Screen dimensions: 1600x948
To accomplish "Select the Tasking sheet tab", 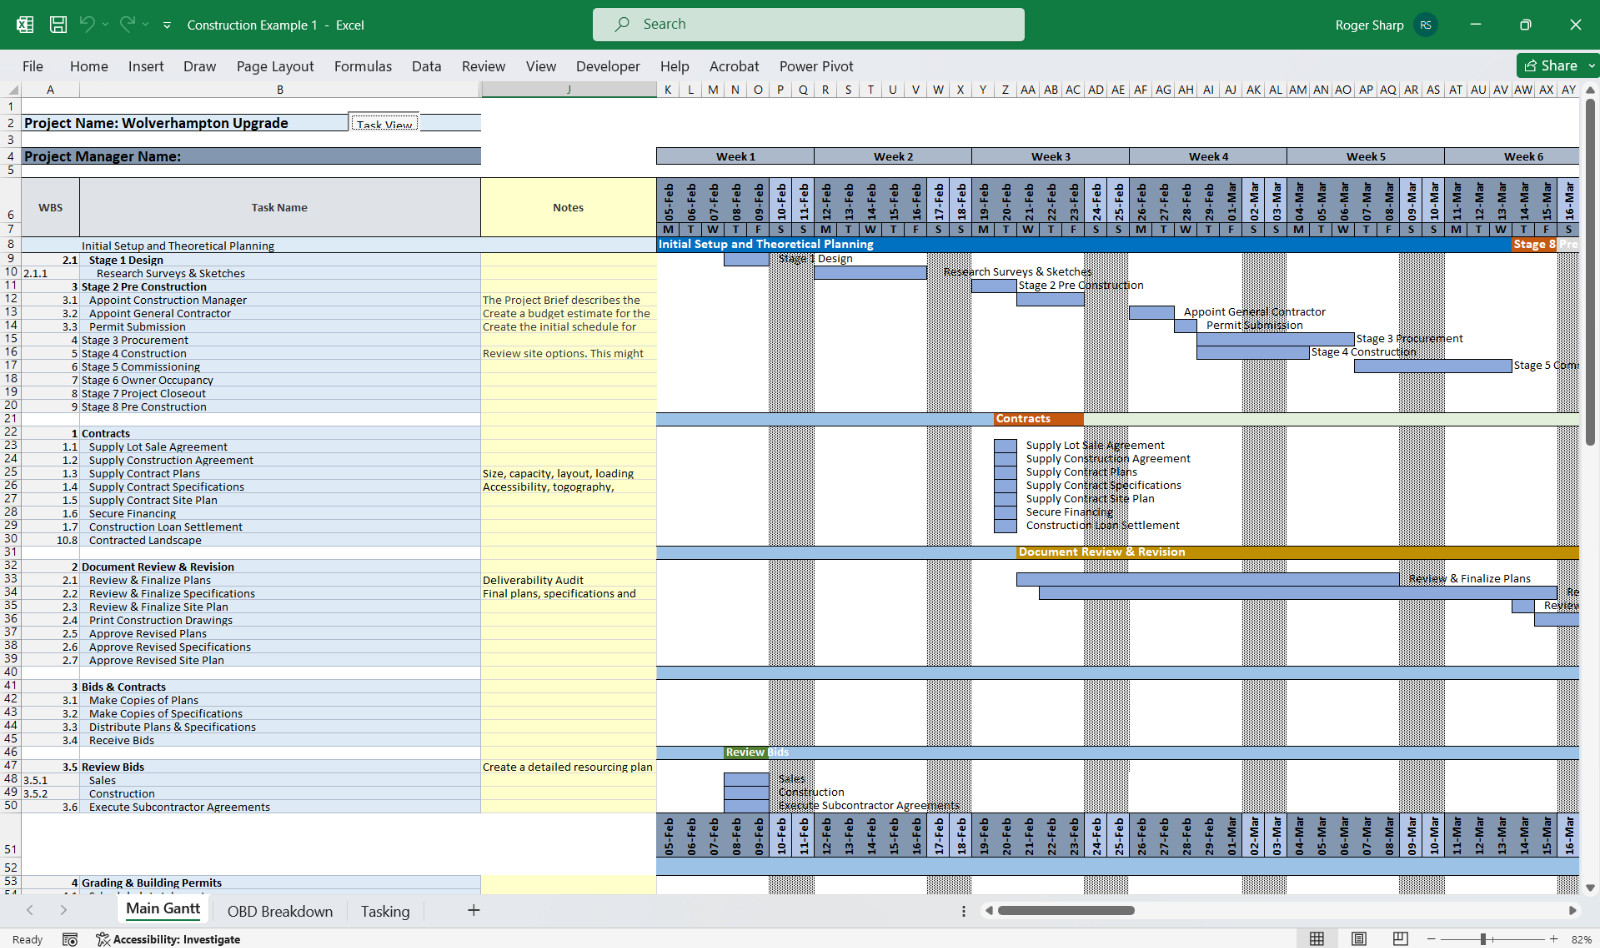I will coord(385,911).
